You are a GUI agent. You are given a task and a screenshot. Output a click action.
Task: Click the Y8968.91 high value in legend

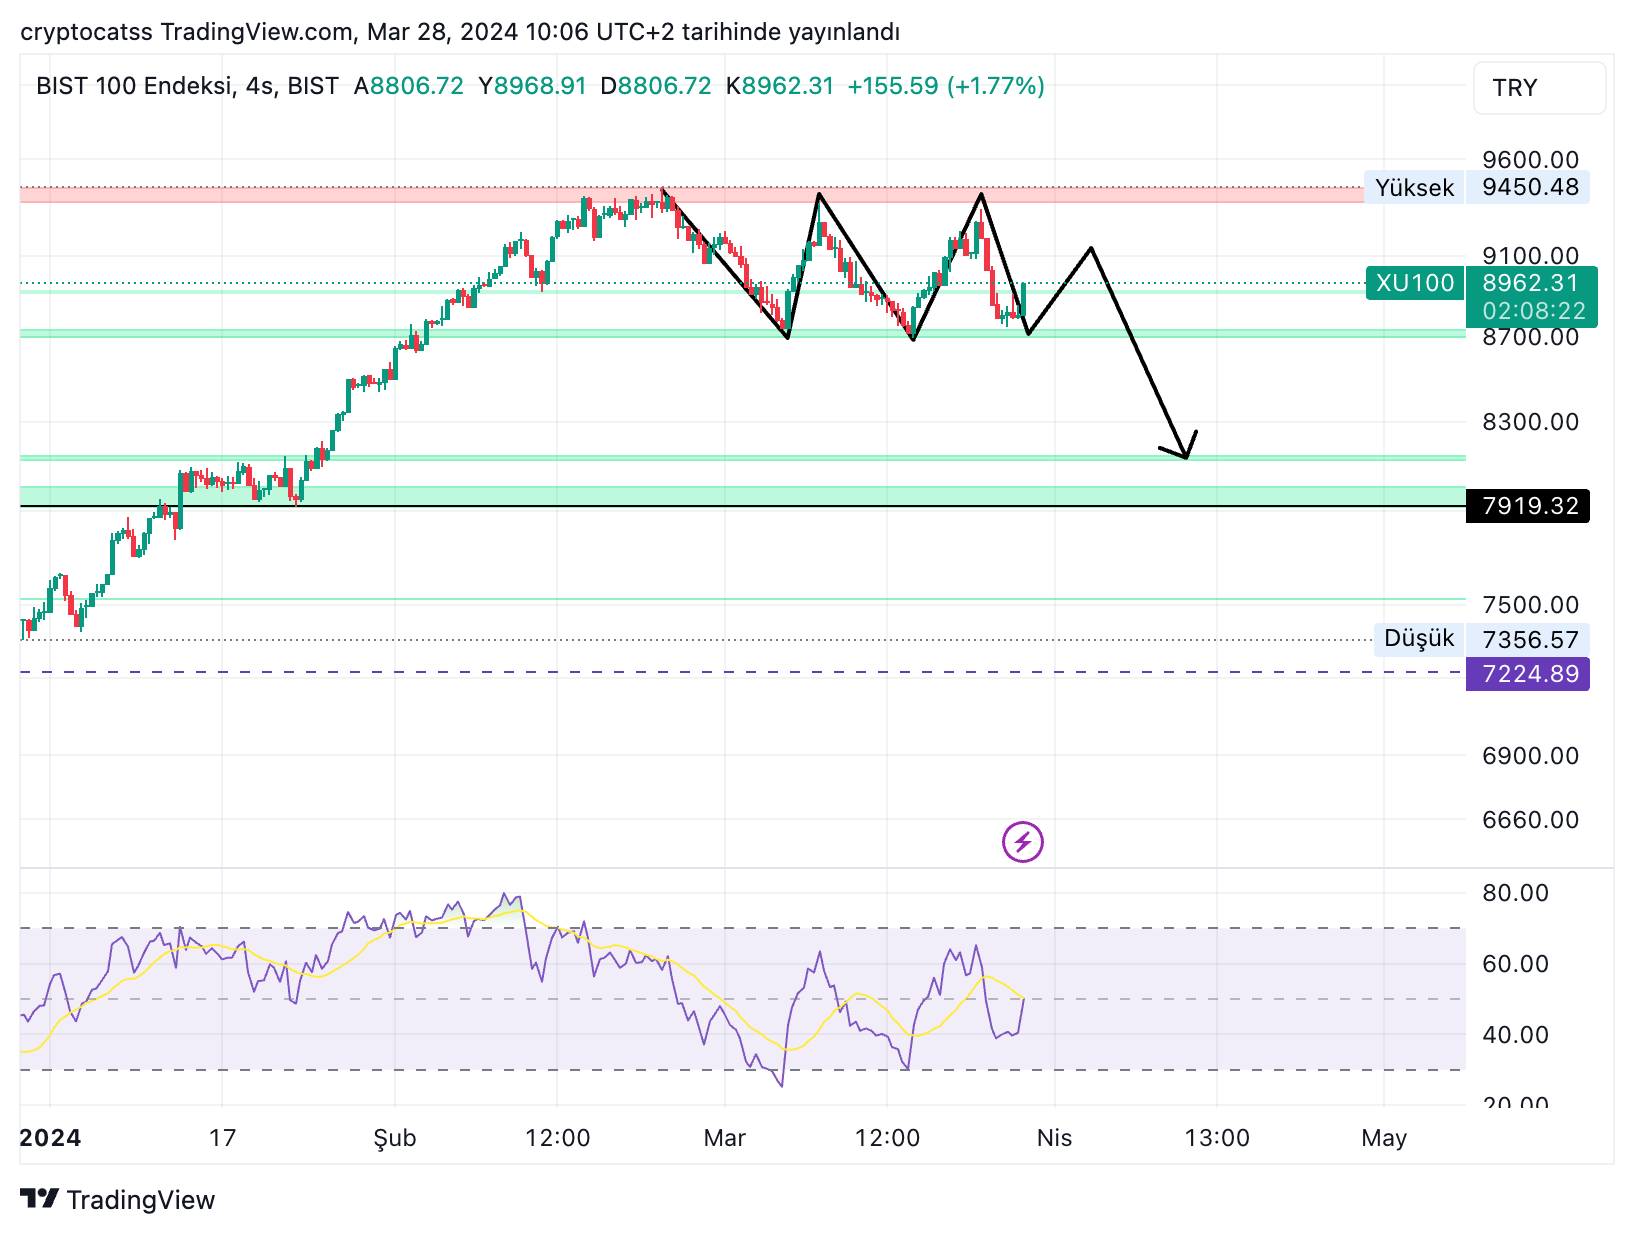(x=532, y=86)
